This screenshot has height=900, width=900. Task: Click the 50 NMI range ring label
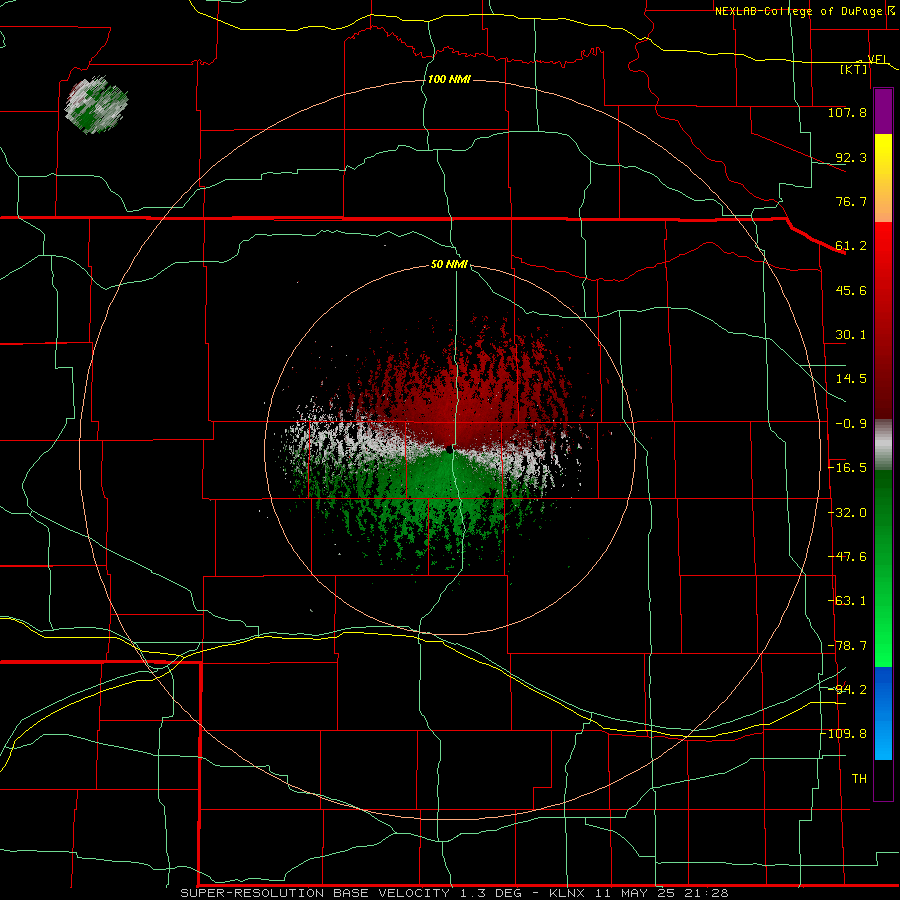click(449, 265)
